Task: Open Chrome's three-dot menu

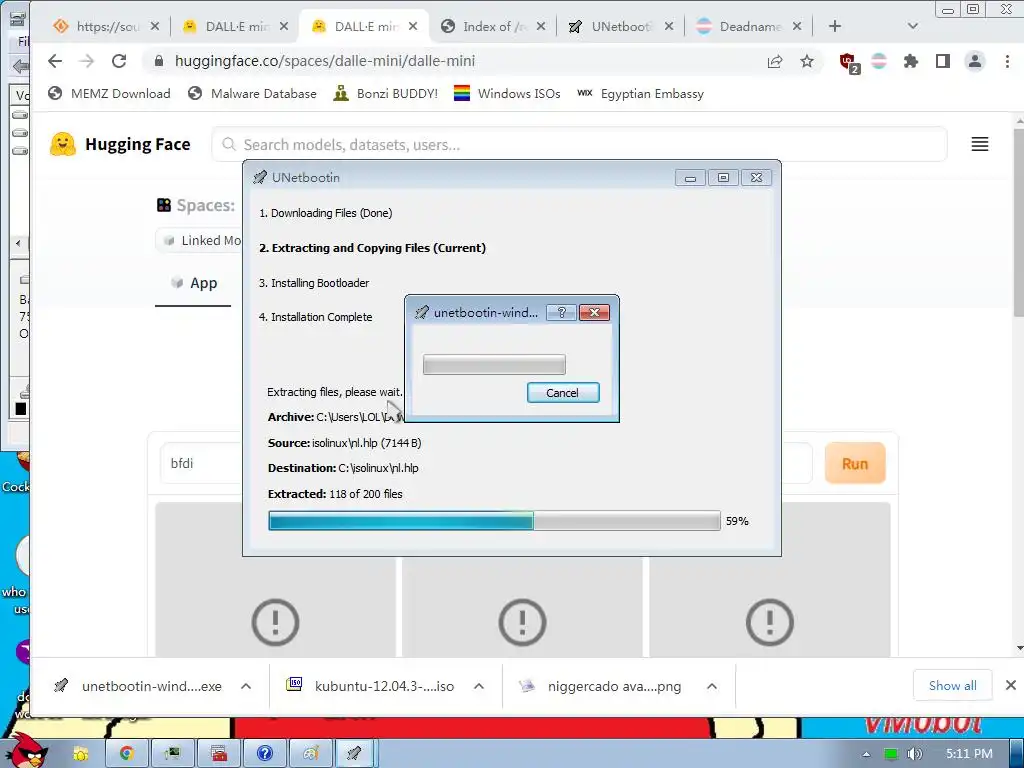Action: pos(1007,61)
